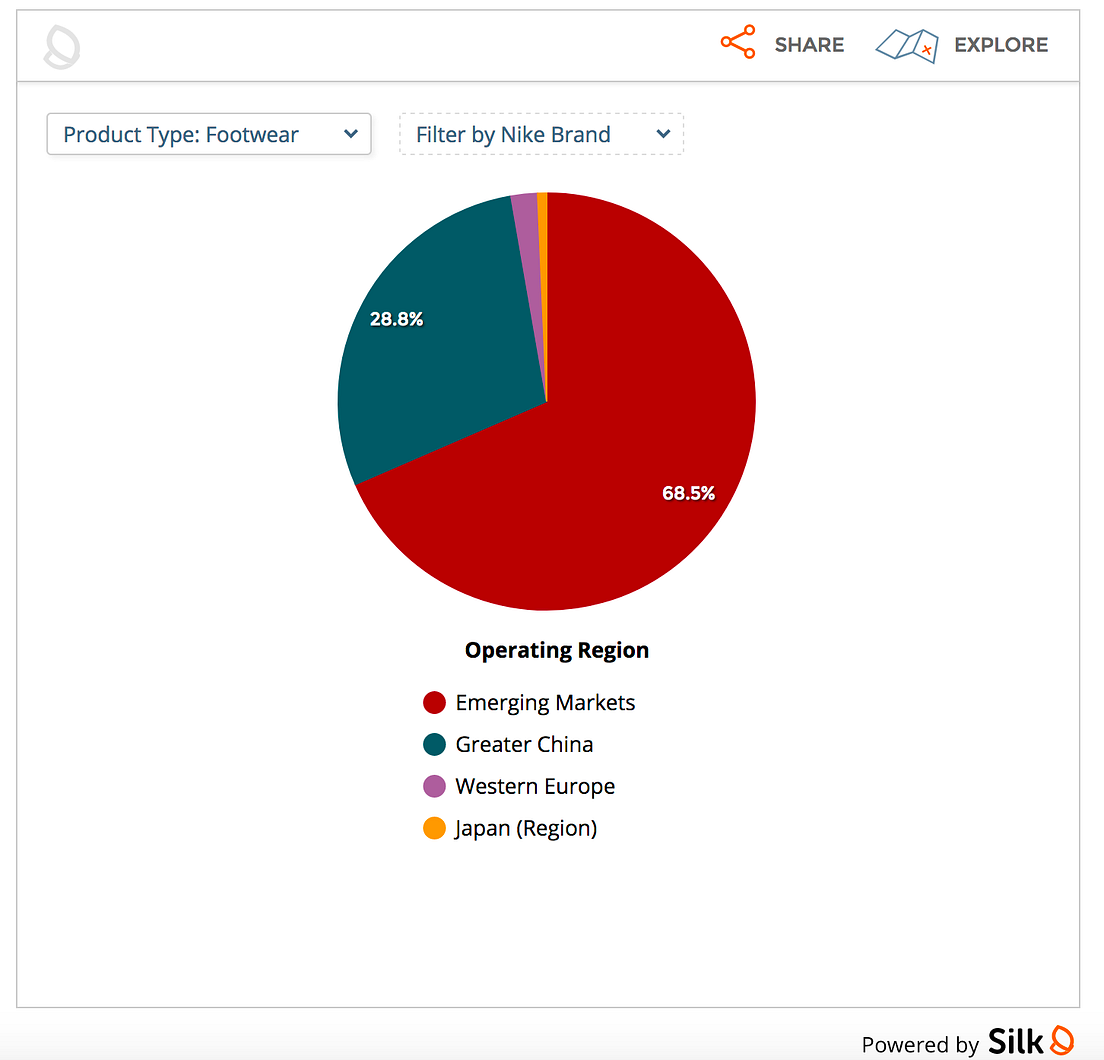This screenshot has width=1104, height=1060.
Task: Click the EXPLORE label
Action: (1000, 44)
